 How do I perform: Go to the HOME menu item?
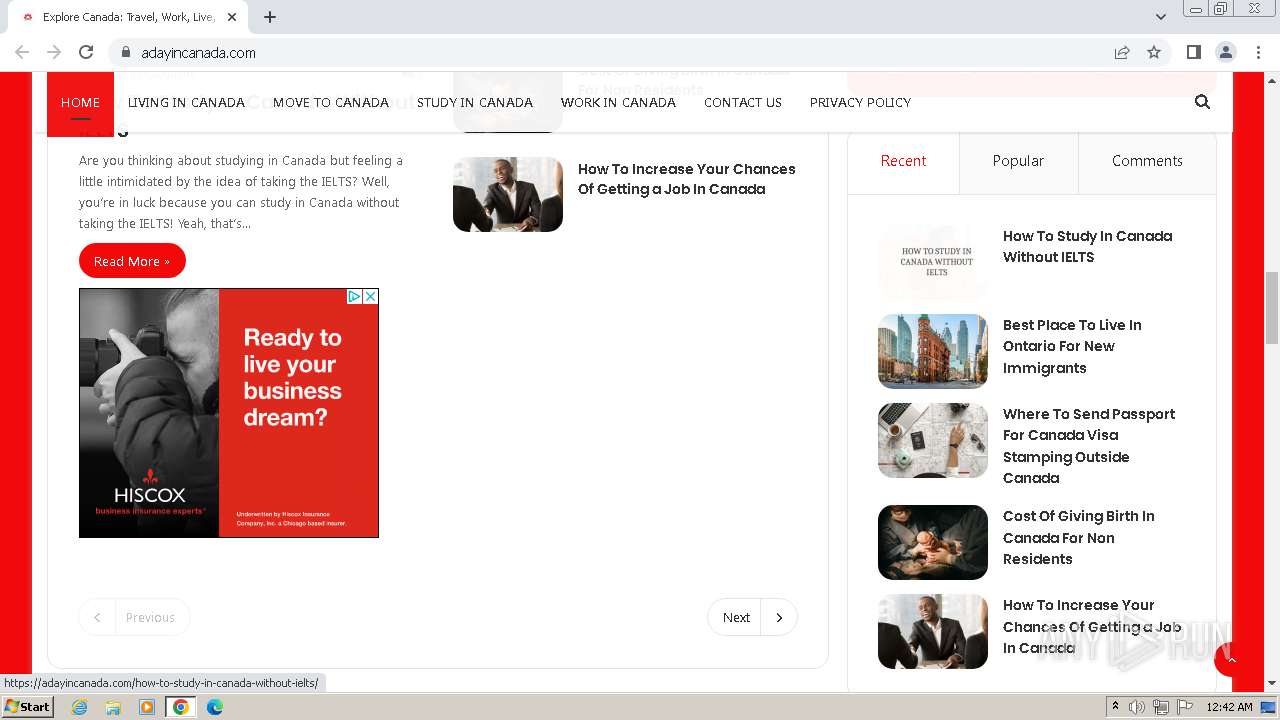coord(80,102)
